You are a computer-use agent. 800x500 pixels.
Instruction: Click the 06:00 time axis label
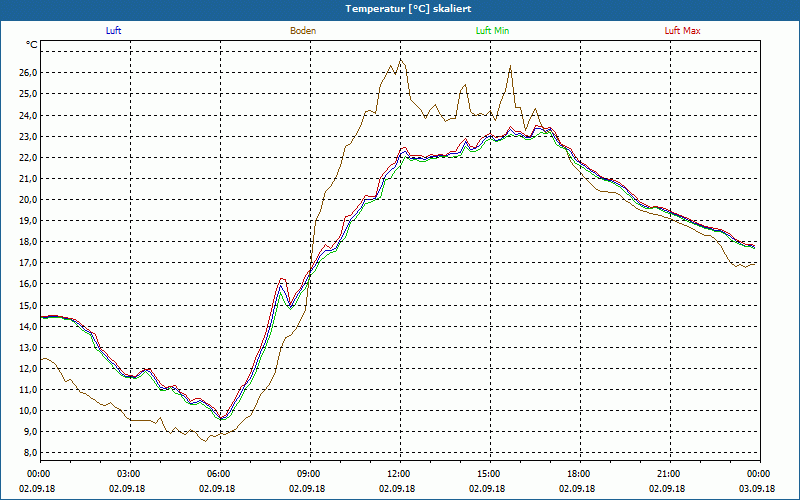tap(220, 474)
